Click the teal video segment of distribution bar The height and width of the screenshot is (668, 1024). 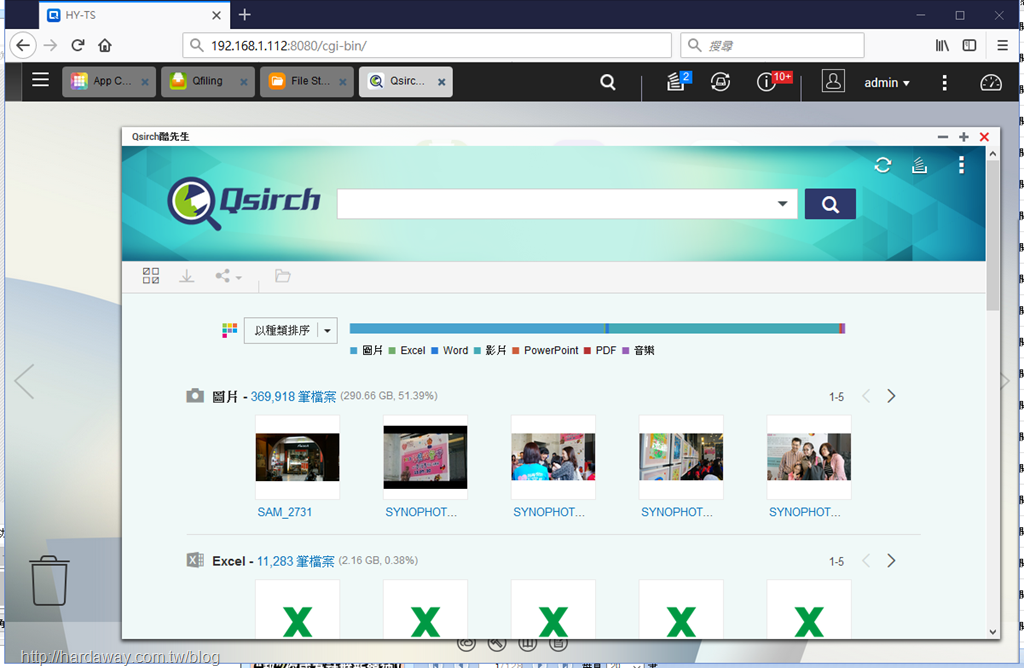click(724, 328)
